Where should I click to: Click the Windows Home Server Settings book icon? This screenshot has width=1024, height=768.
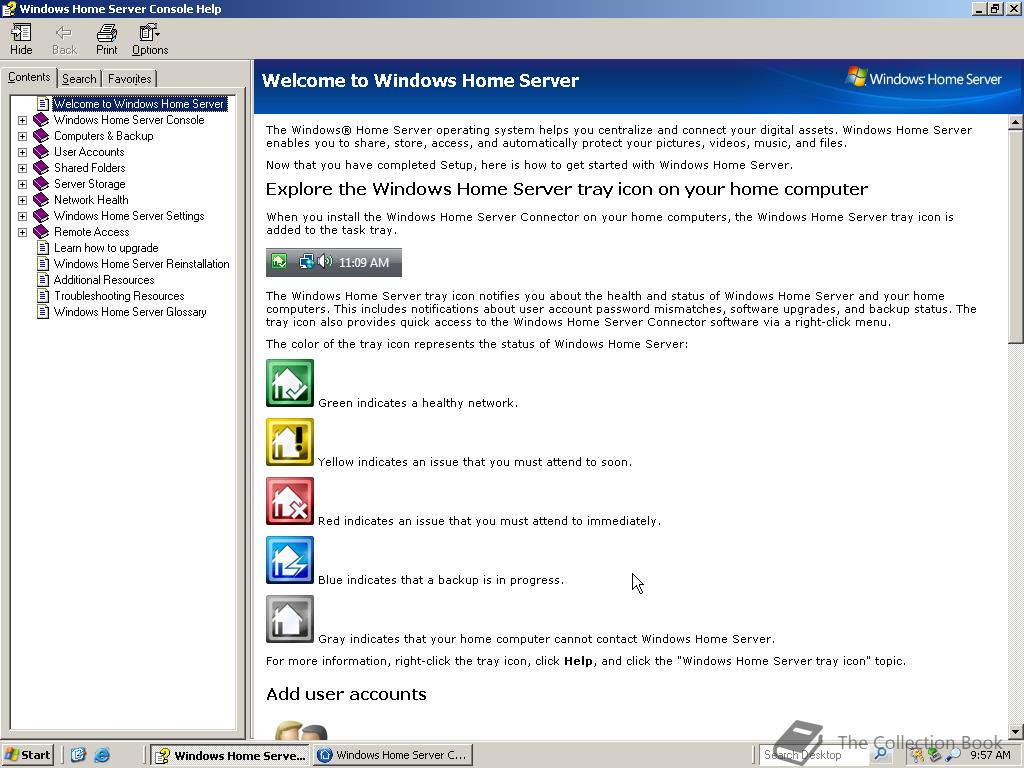[x=41, y=216]
